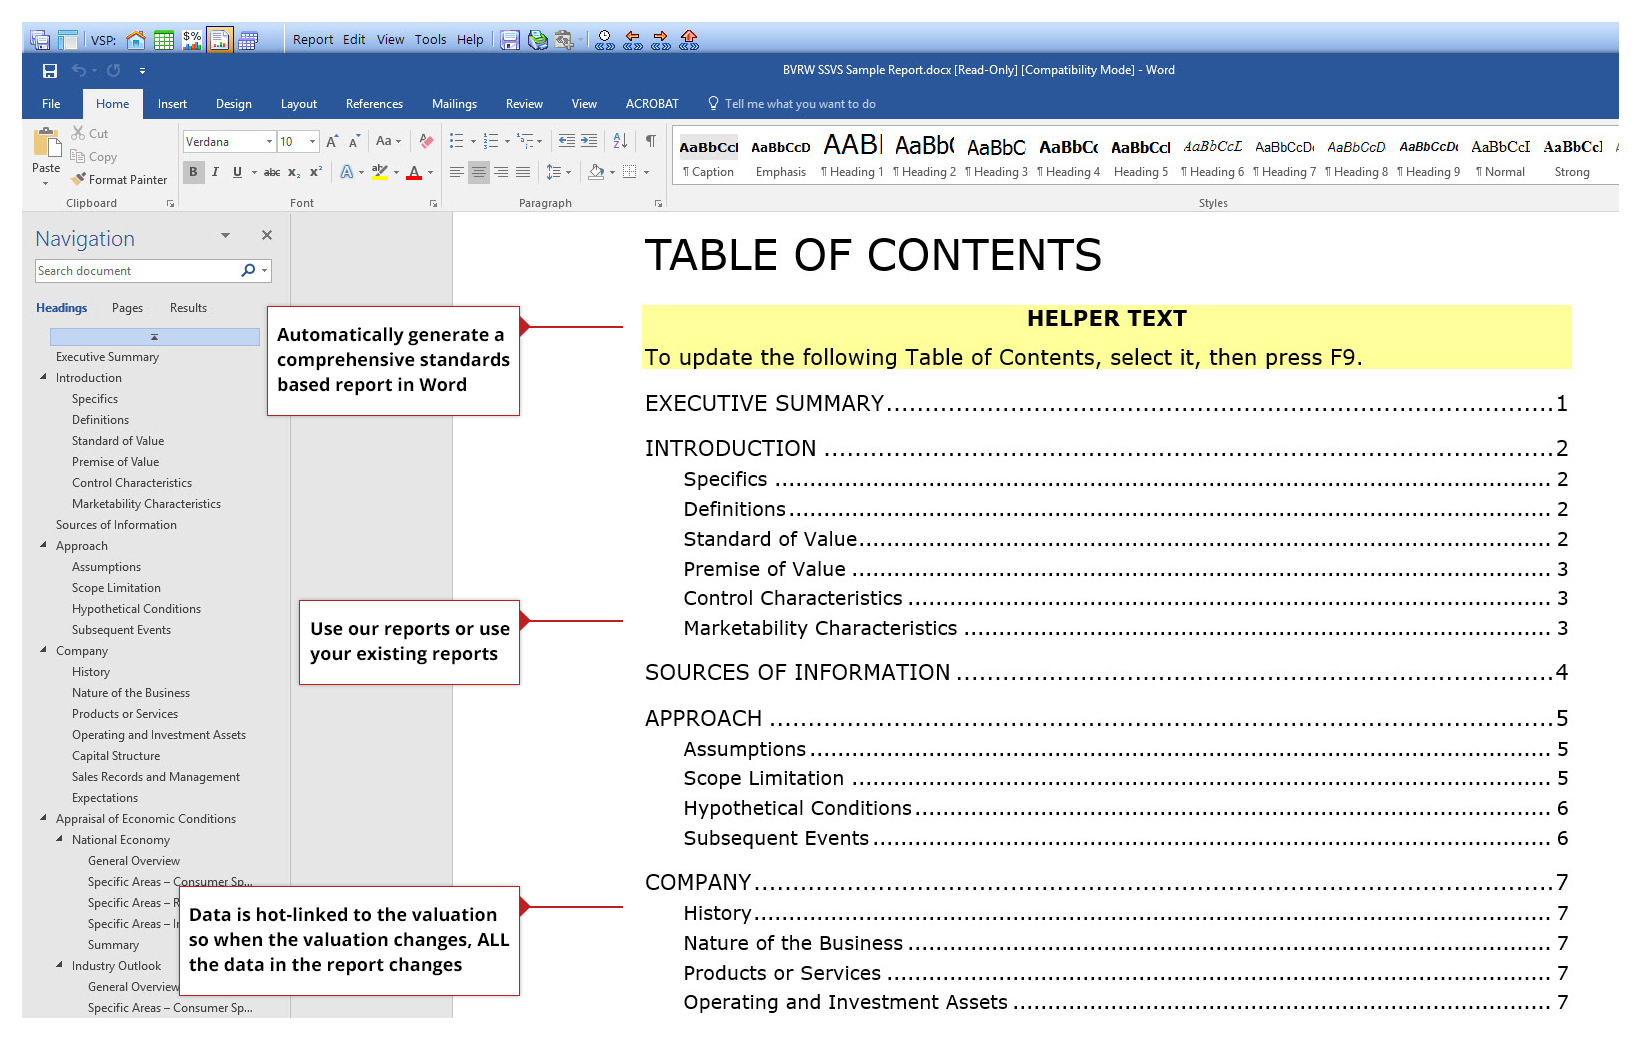Viewport: 1640px width, 1040px height.
Task: Click the VSP up arrow navigation icon
Action: coord(689,40)
